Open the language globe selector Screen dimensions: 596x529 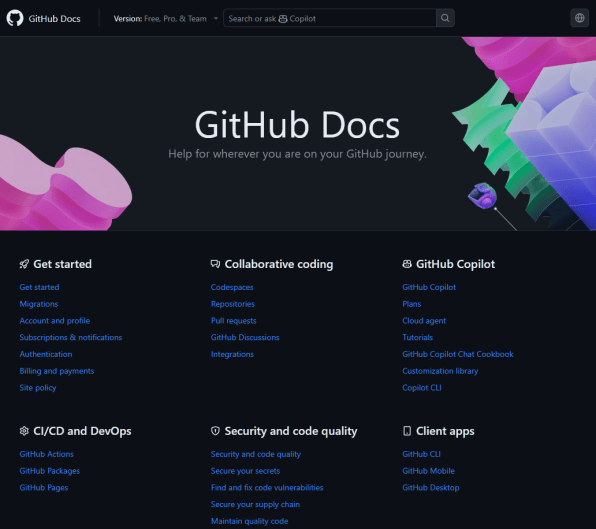[579, 18]
